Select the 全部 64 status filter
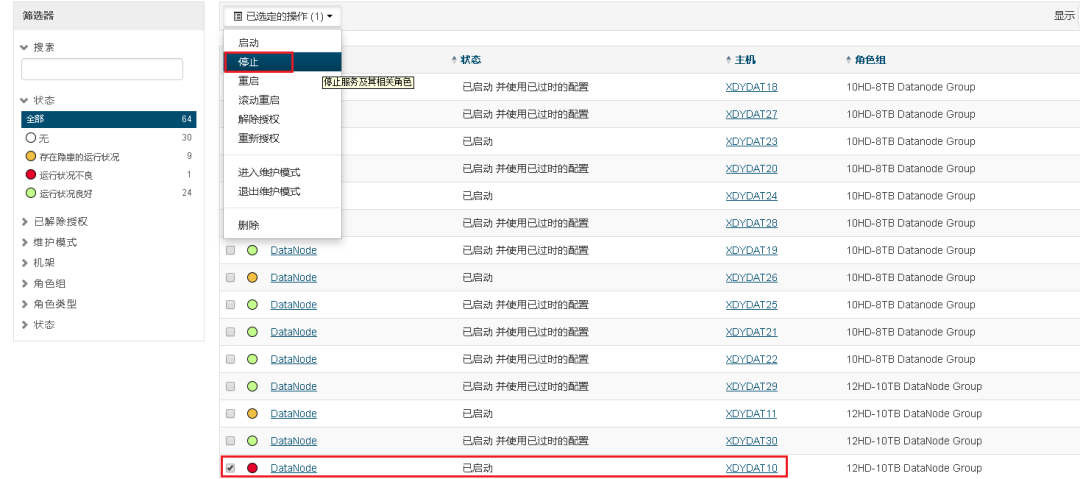Image resolution: width=1080 pixels, height=479 pixels. pyautogui.click(x=108, y=119)
